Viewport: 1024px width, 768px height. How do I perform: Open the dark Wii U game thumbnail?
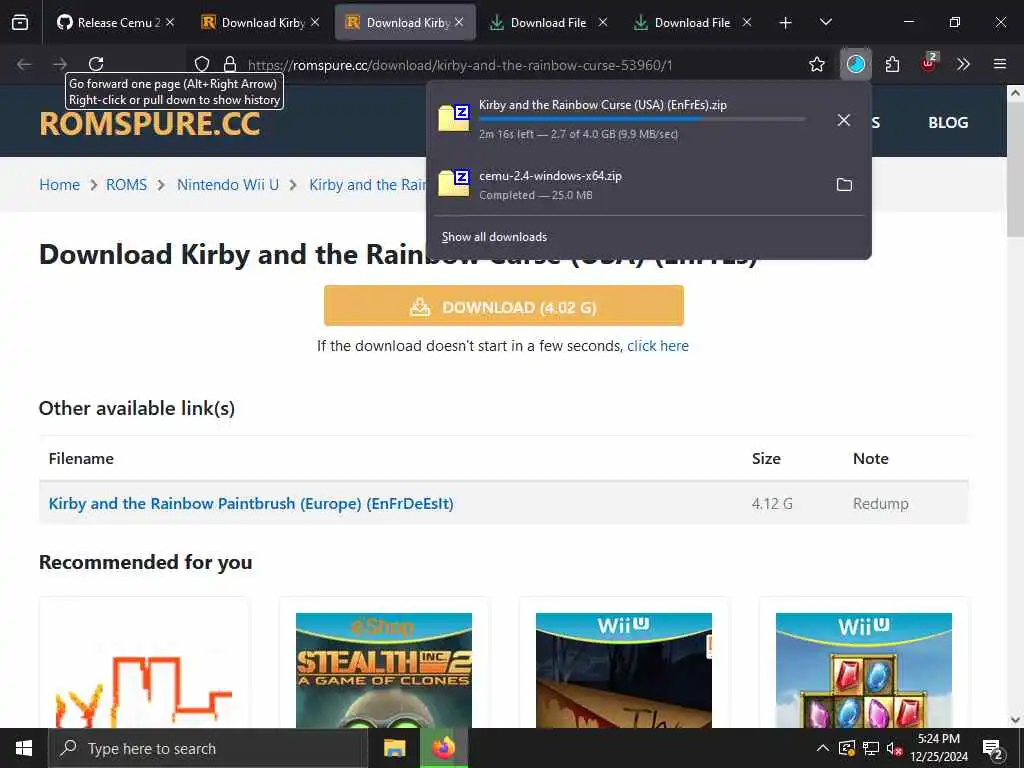624,670
